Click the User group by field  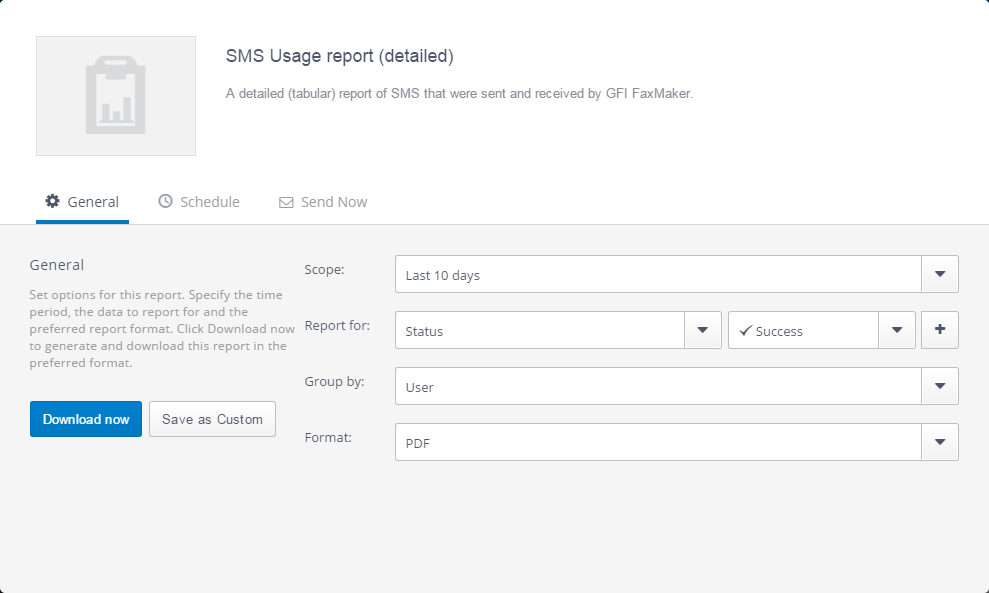[658, 386]
